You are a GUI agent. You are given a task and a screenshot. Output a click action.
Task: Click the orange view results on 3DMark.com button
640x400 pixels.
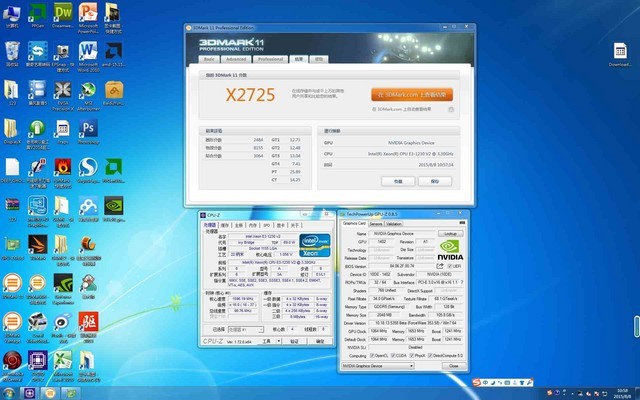coord(412,95)
